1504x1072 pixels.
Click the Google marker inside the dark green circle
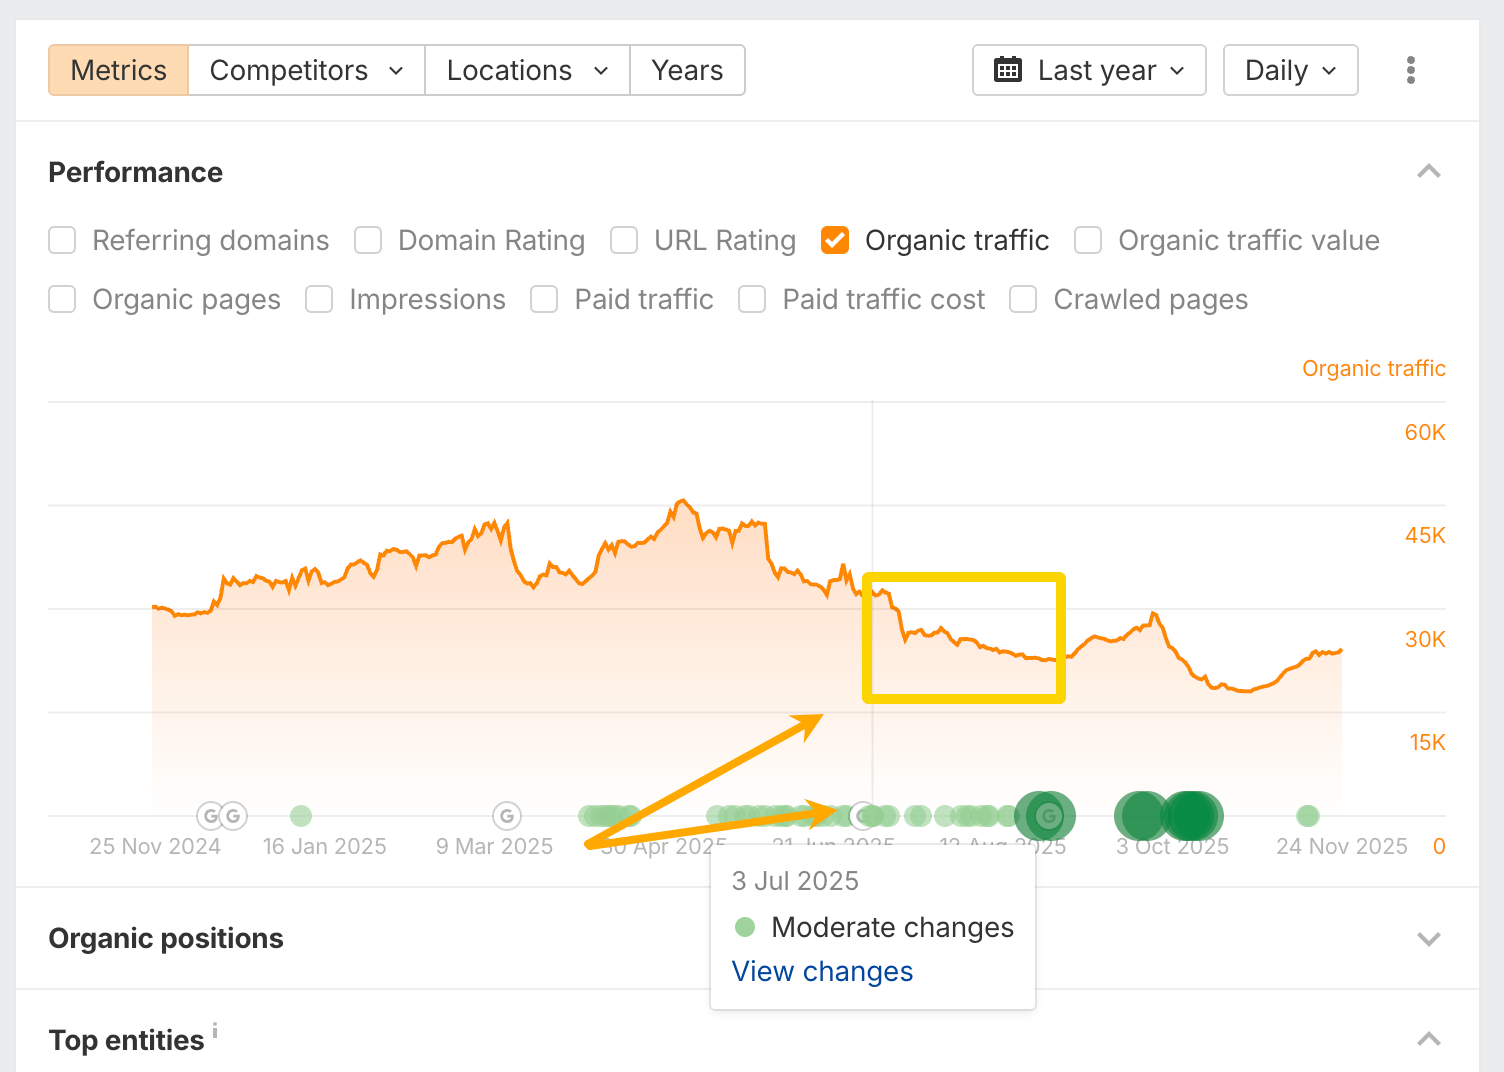[1048, 816]
